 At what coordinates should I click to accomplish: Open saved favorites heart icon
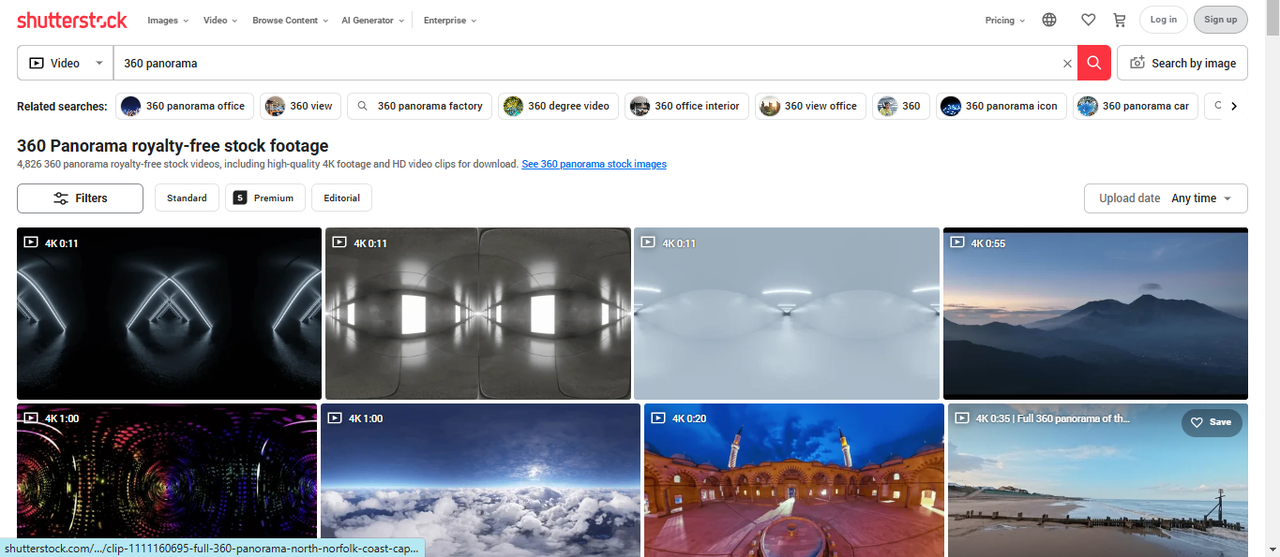point(1089,20)
